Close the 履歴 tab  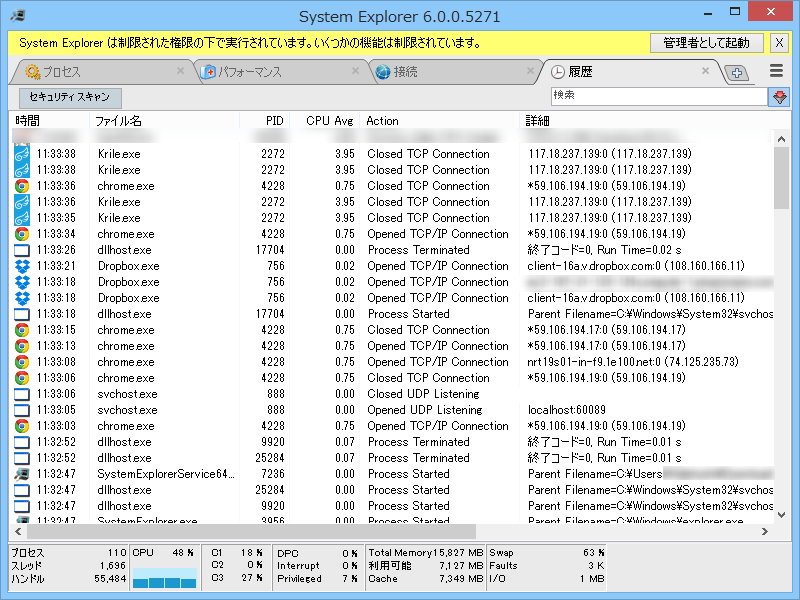click(x=705, y=71)
